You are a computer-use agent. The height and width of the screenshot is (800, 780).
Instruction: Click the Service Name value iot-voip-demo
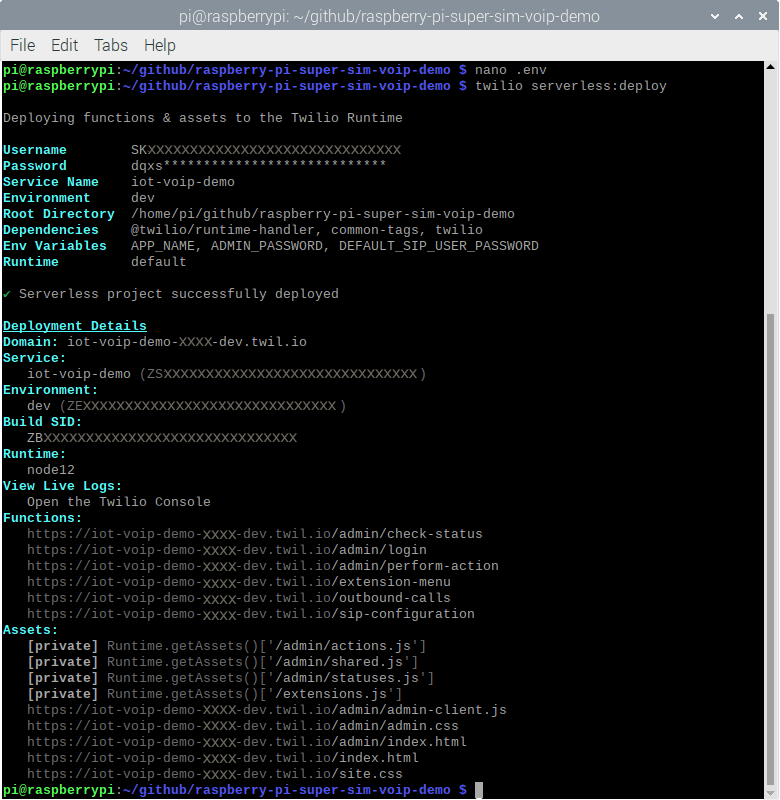coord(183,182)
